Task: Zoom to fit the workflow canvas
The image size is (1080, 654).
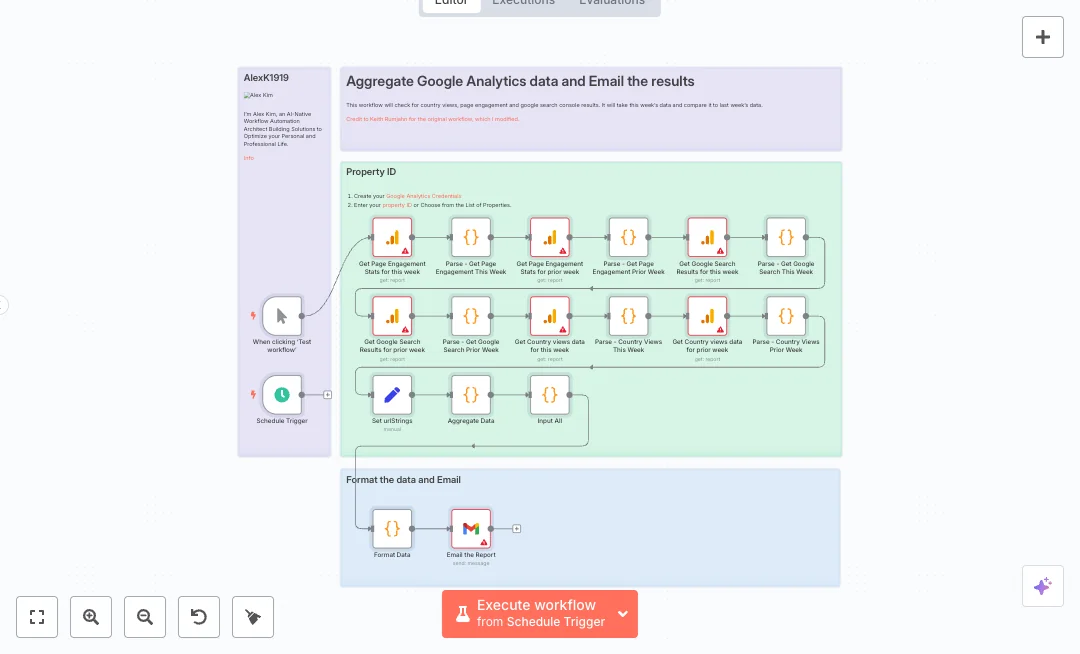Action: click(37, 617)
